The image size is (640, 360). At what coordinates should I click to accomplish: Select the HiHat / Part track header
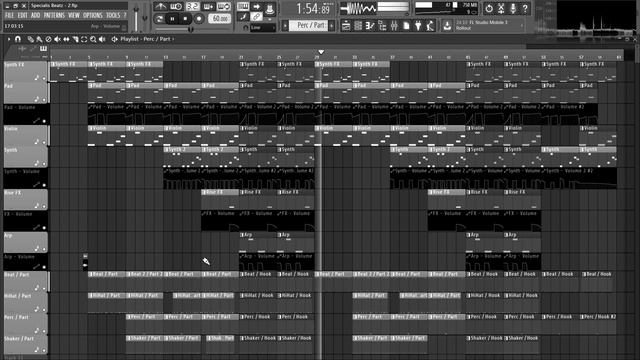[x=25, y=303]
